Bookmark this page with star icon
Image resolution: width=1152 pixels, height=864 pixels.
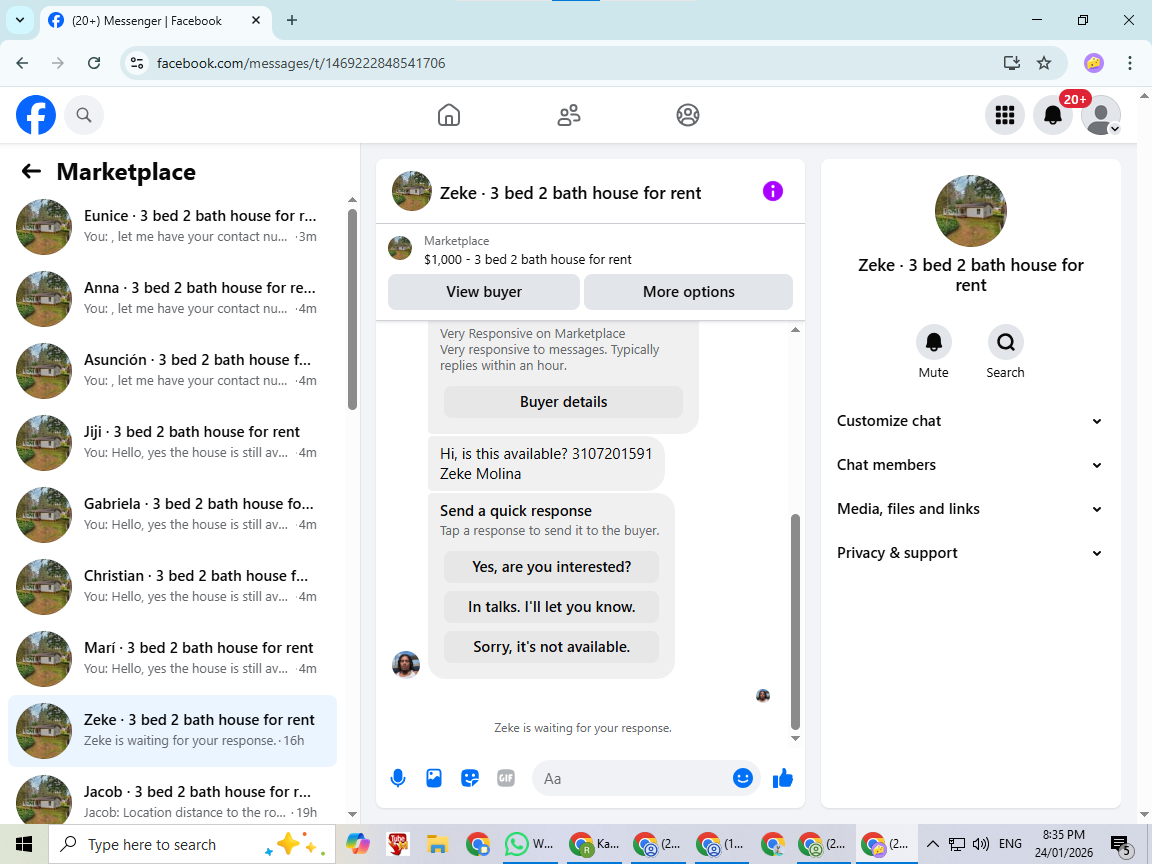pyautogui.click(x=1044, y=63)
